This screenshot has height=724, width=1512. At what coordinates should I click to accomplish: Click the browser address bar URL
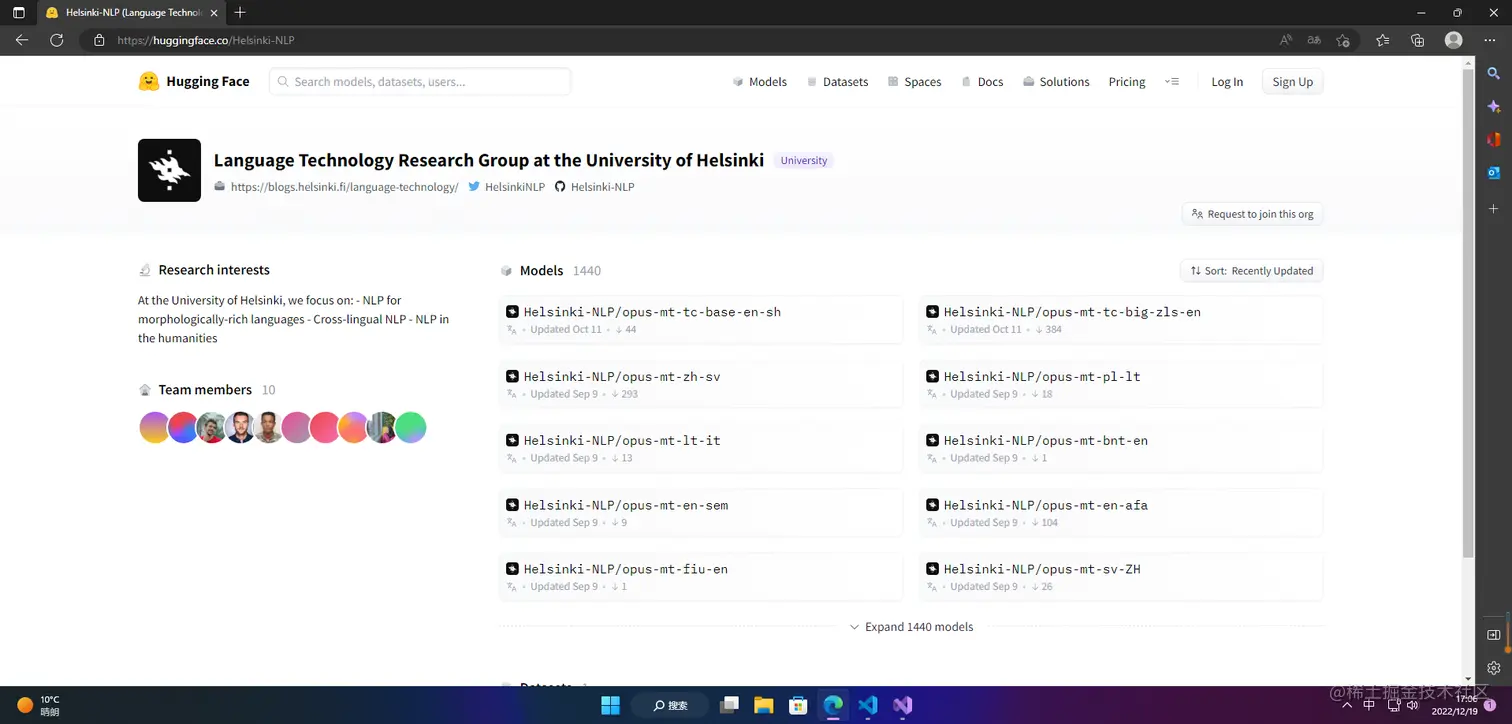[x=206, y=40]
